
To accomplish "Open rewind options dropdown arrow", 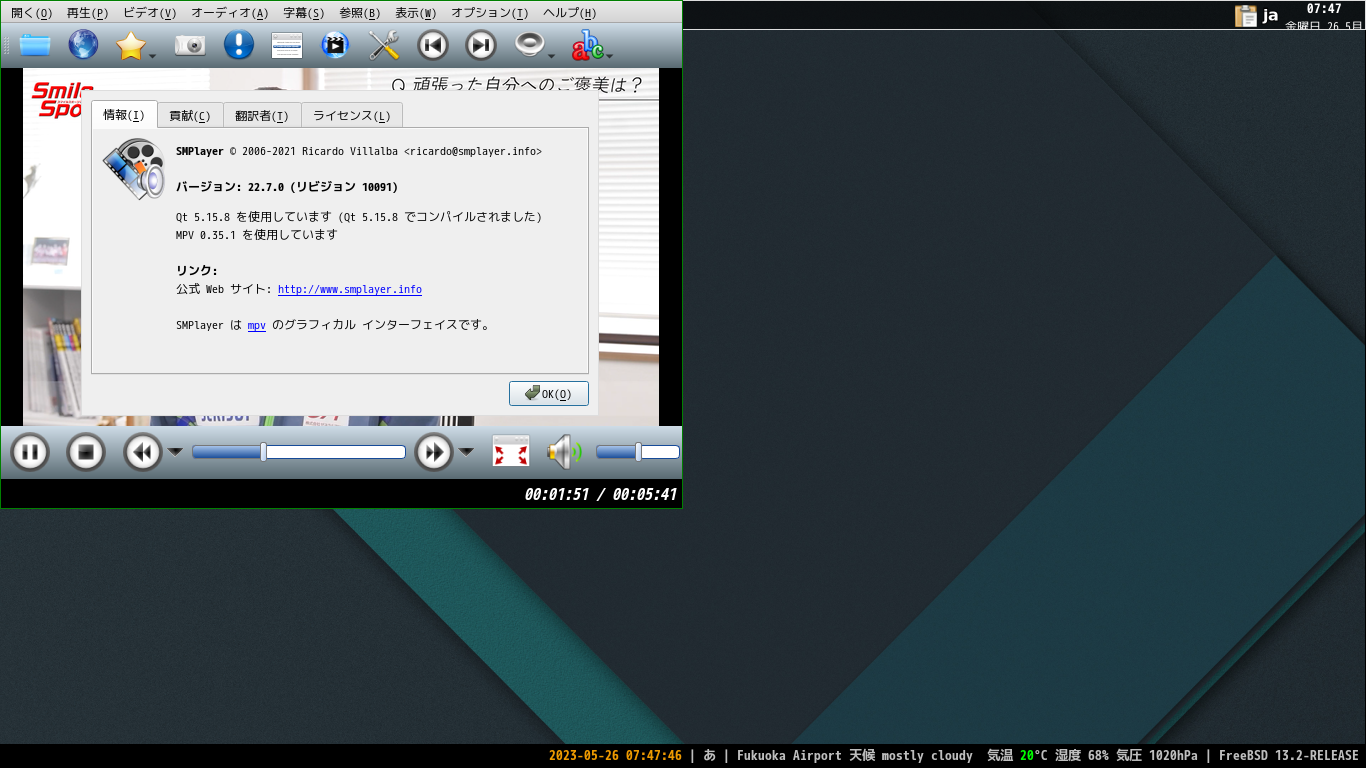I will click(x=175, y=452).
